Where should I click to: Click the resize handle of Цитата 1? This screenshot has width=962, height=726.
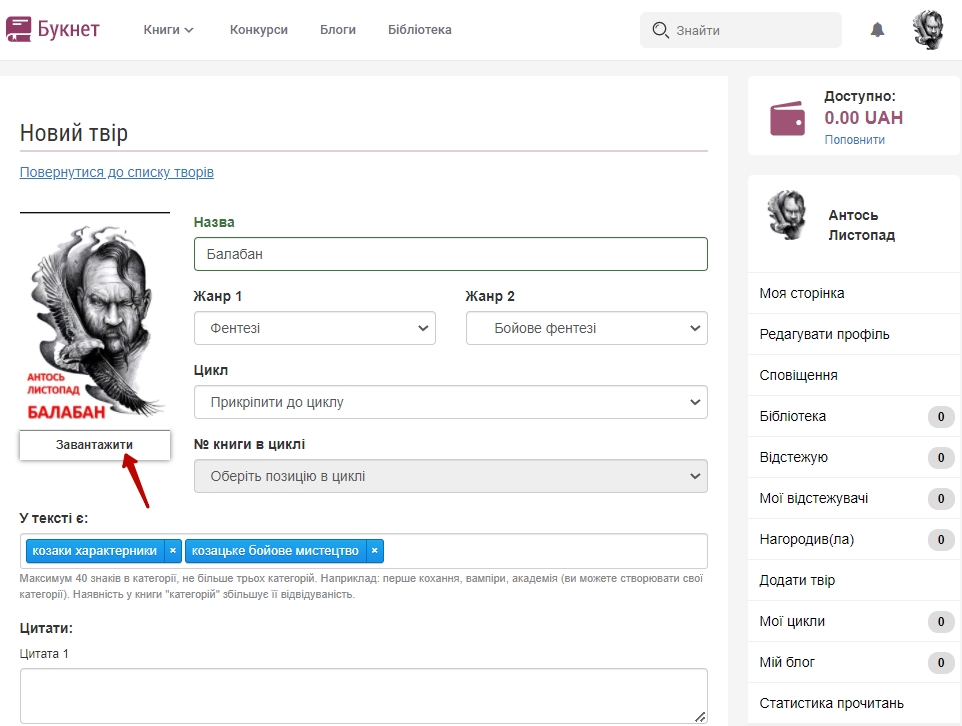click(700, 716)
